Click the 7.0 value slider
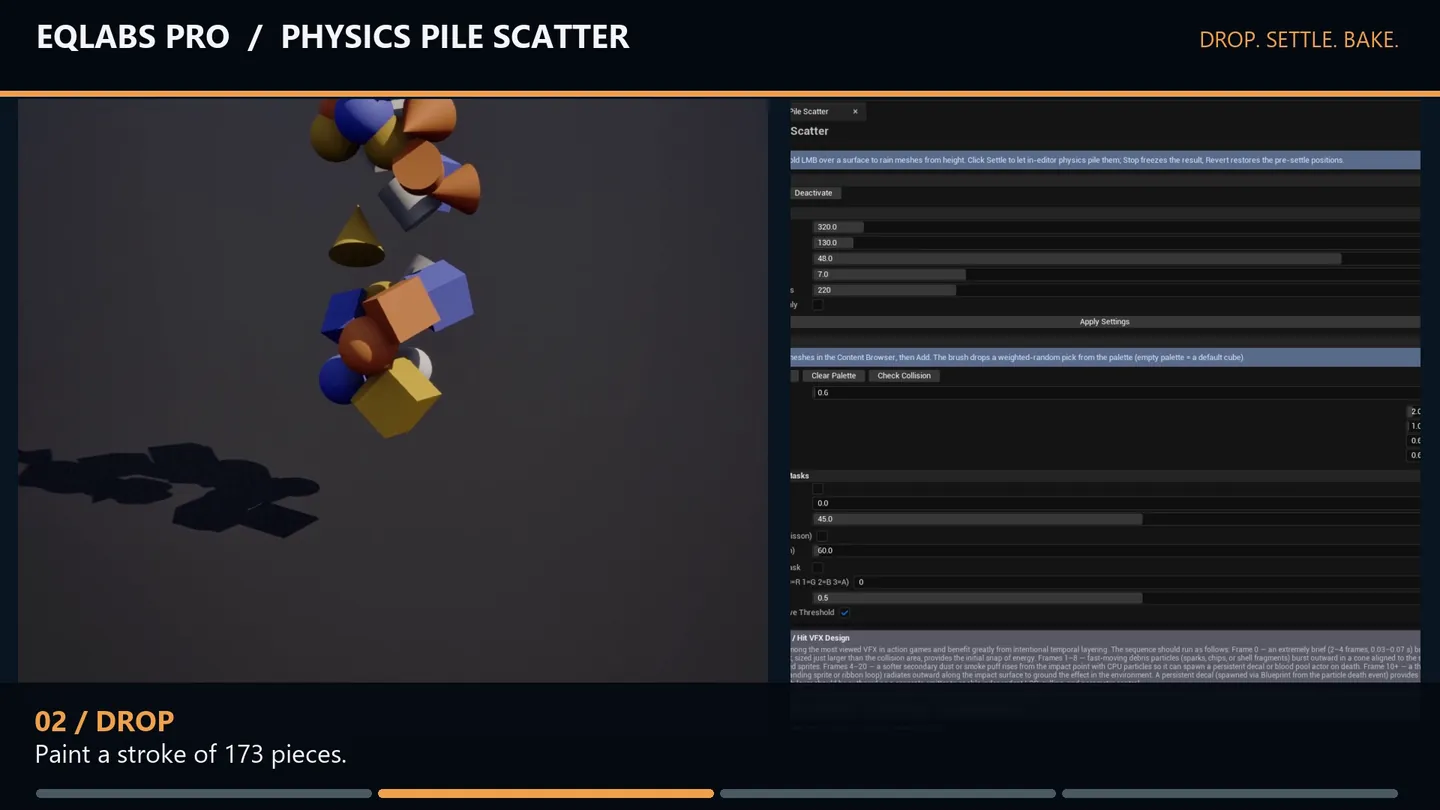Viewport: 1440px width, 810px height. (x=1117, y=274)
